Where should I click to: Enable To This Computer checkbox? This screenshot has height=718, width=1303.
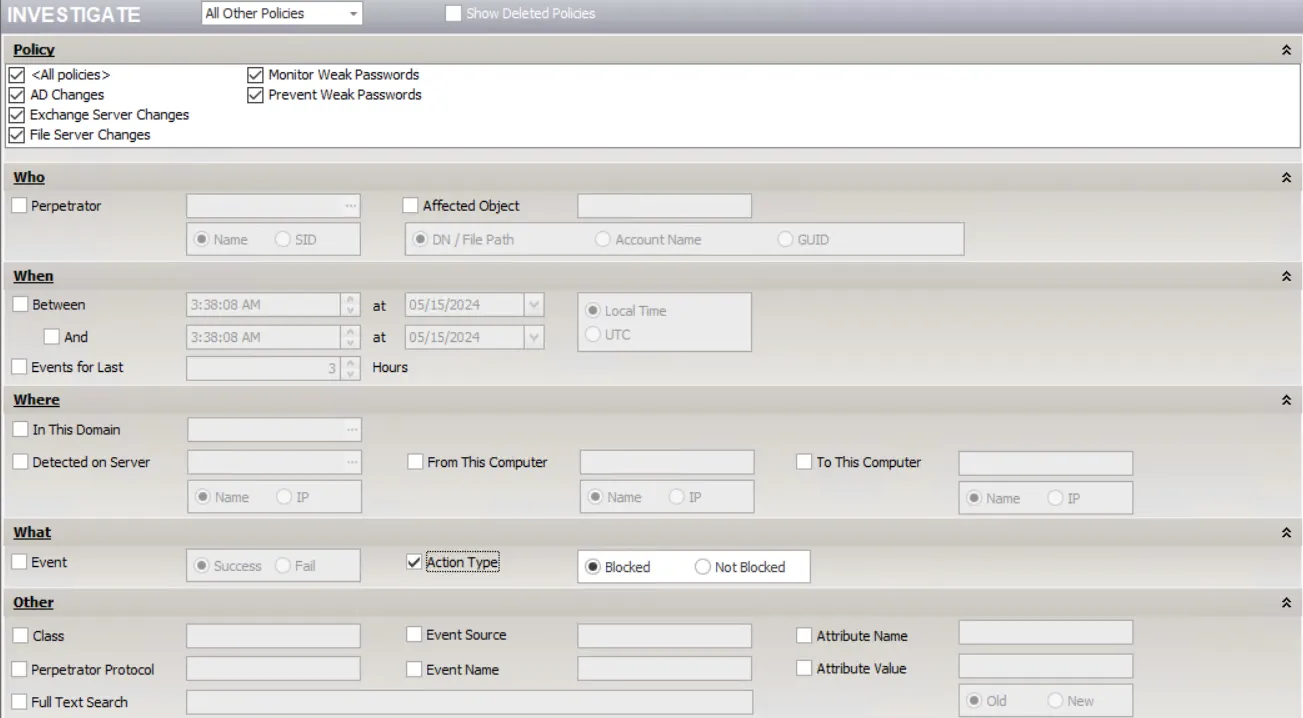[x=804, y=462]
